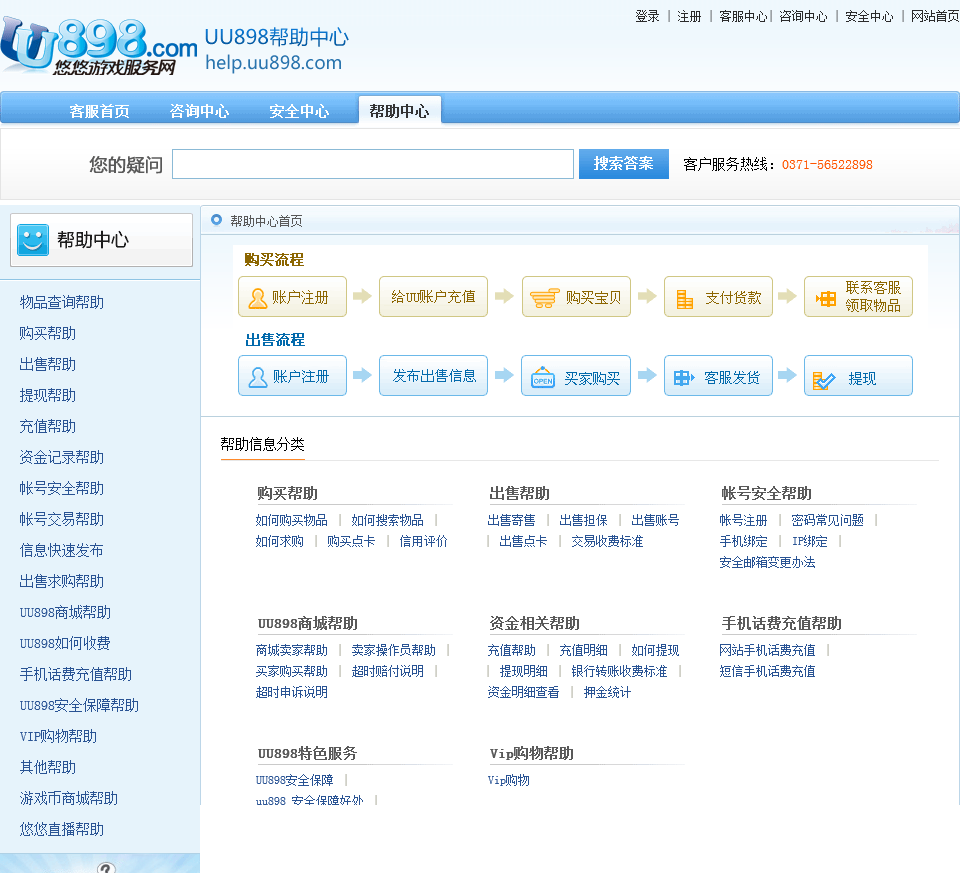Open 游戏币商城帮助 in the sidebar

(x=69, y=798)
